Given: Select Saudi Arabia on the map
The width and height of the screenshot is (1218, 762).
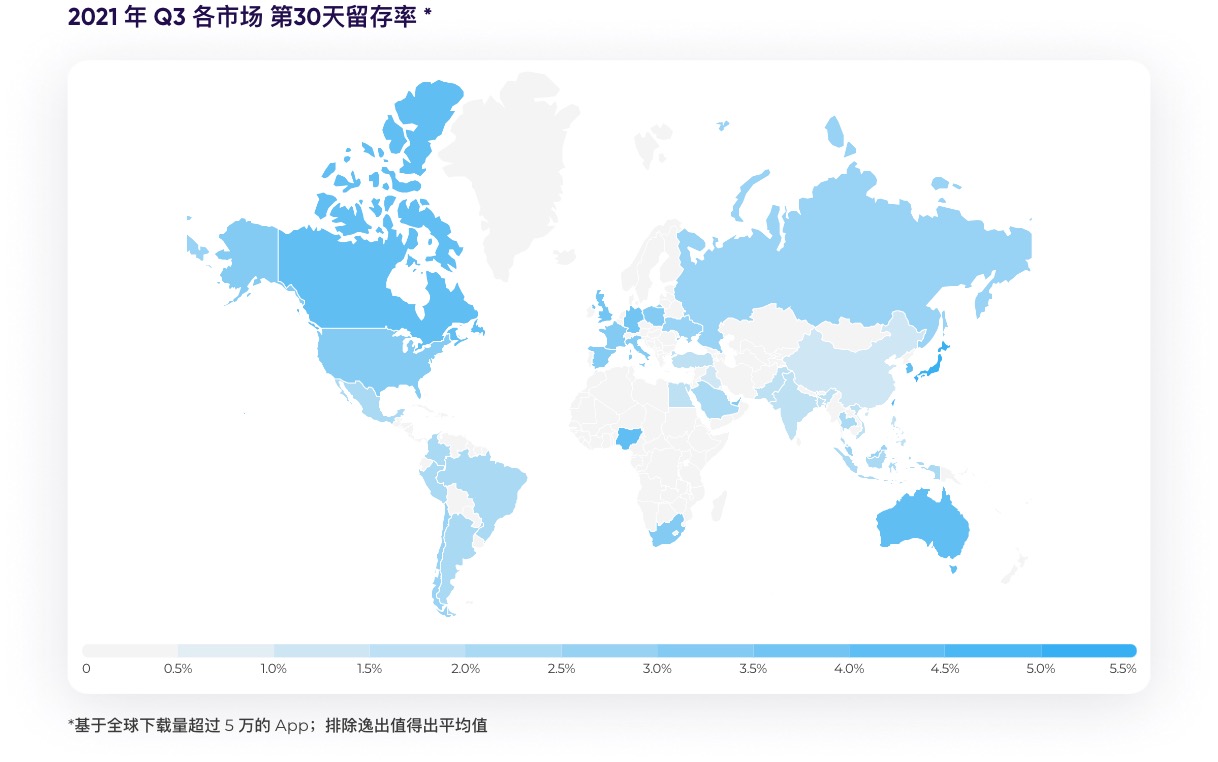Looking at the screenshot, I should tap(712, 400).
